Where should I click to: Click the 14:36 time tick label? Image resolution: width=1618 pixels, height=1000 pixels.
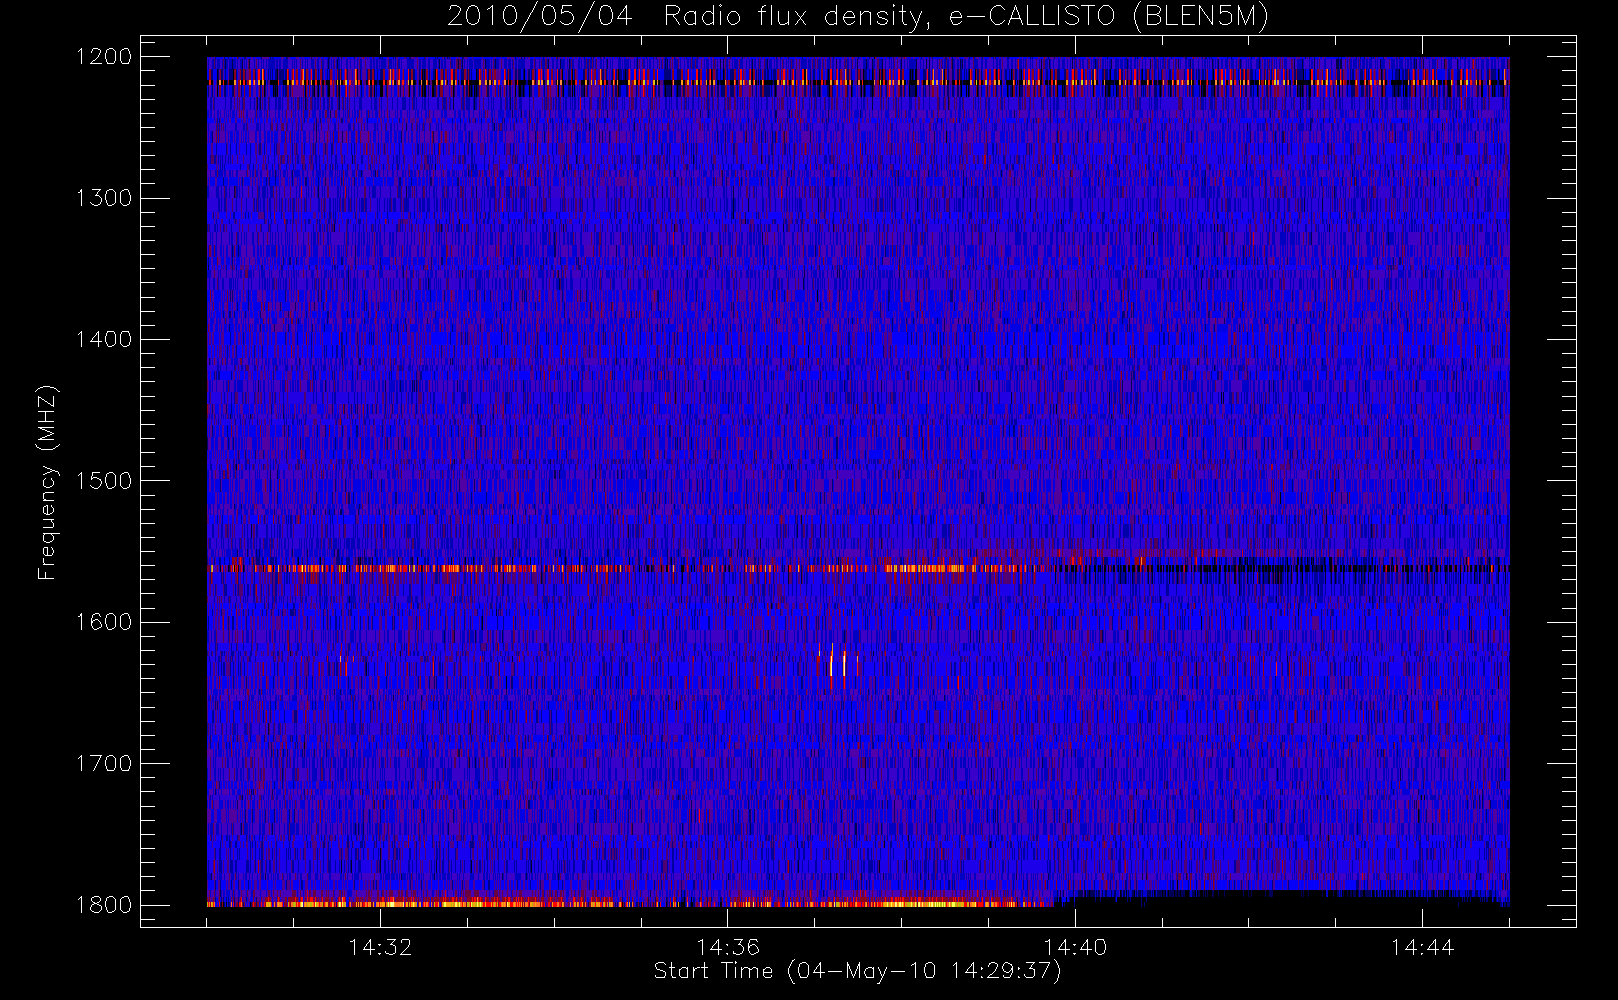tap(728, 947)
